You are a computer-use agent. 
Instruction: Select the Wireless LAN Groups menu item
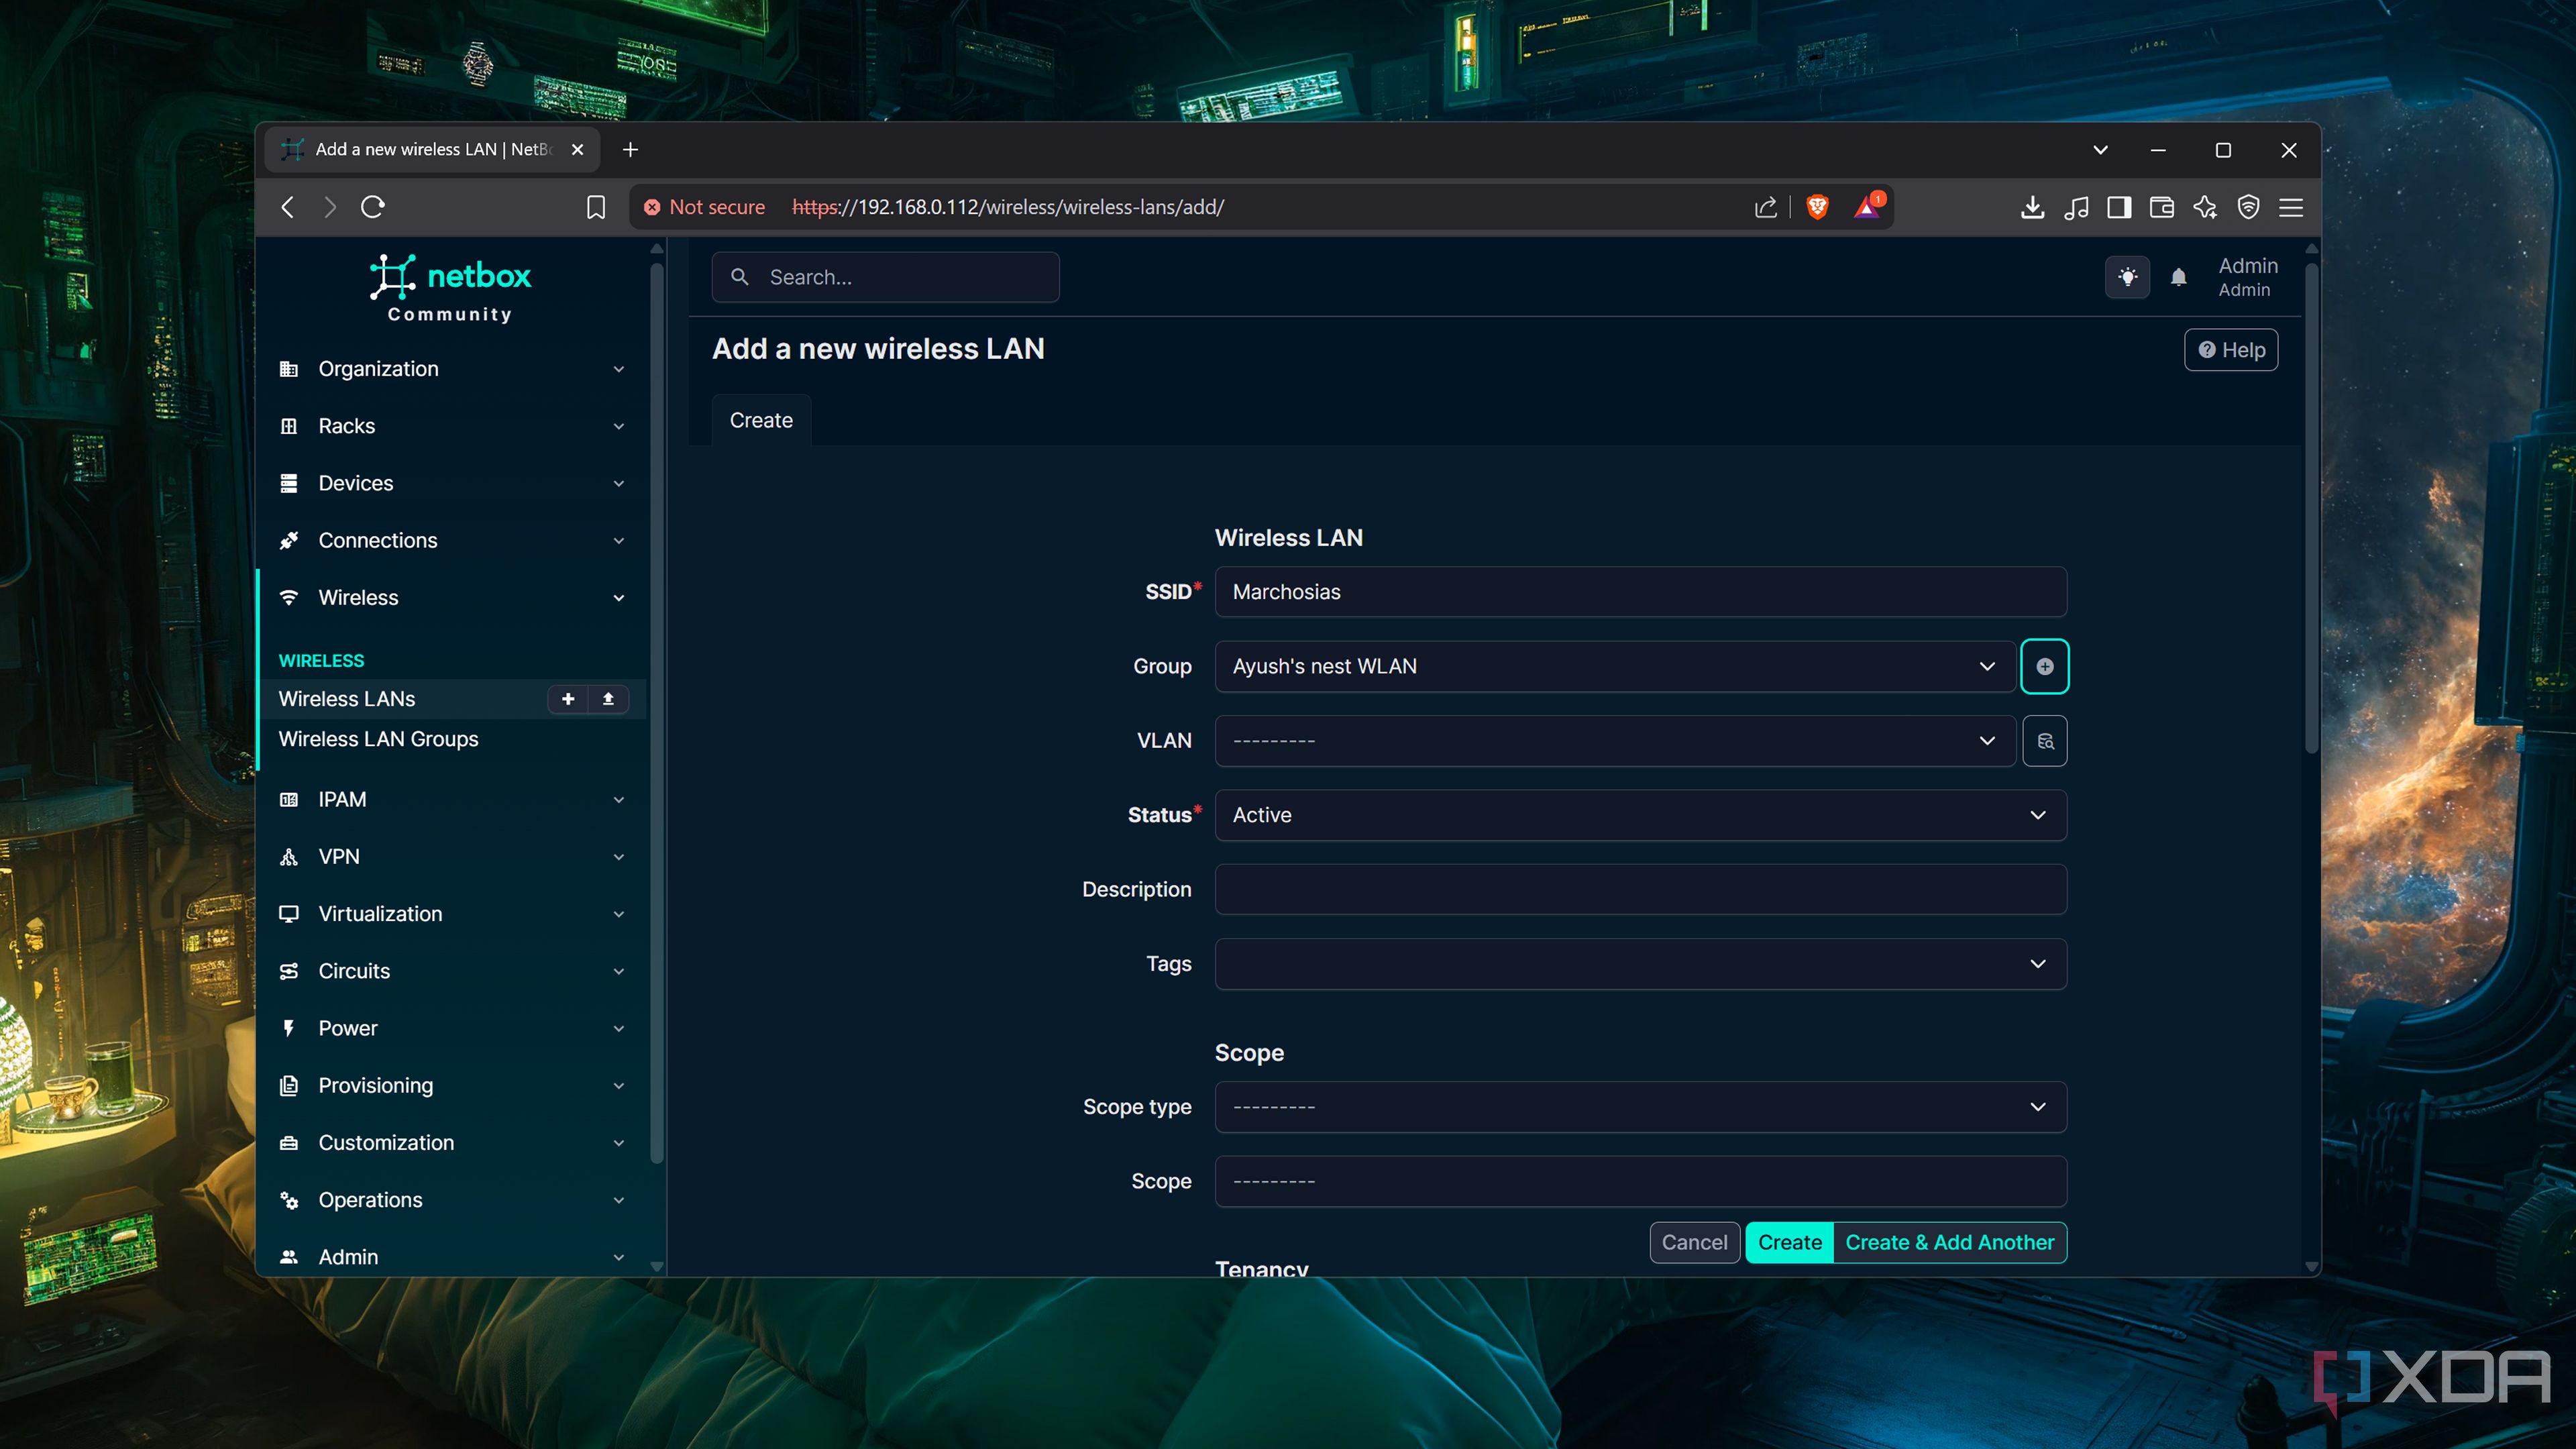378,739
